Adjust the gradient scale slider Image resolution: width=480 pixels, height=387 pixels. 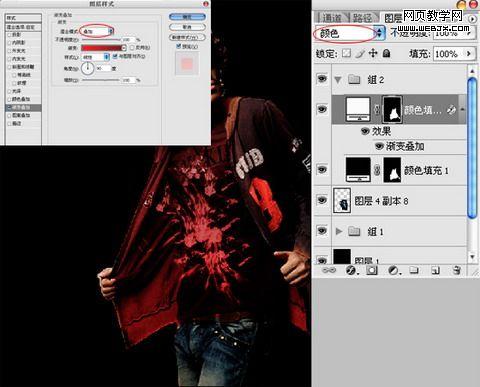click(101, 80)
